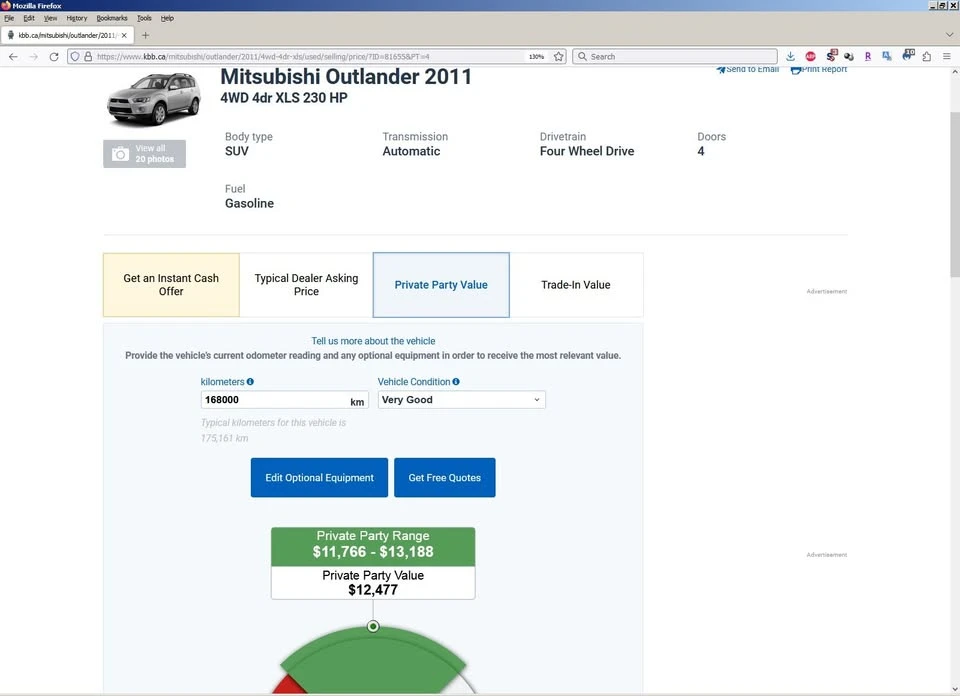Open the Bookmarks menu
Image resolution: width=960 pixels, height=696 pixels.
(x=112, y=18)
